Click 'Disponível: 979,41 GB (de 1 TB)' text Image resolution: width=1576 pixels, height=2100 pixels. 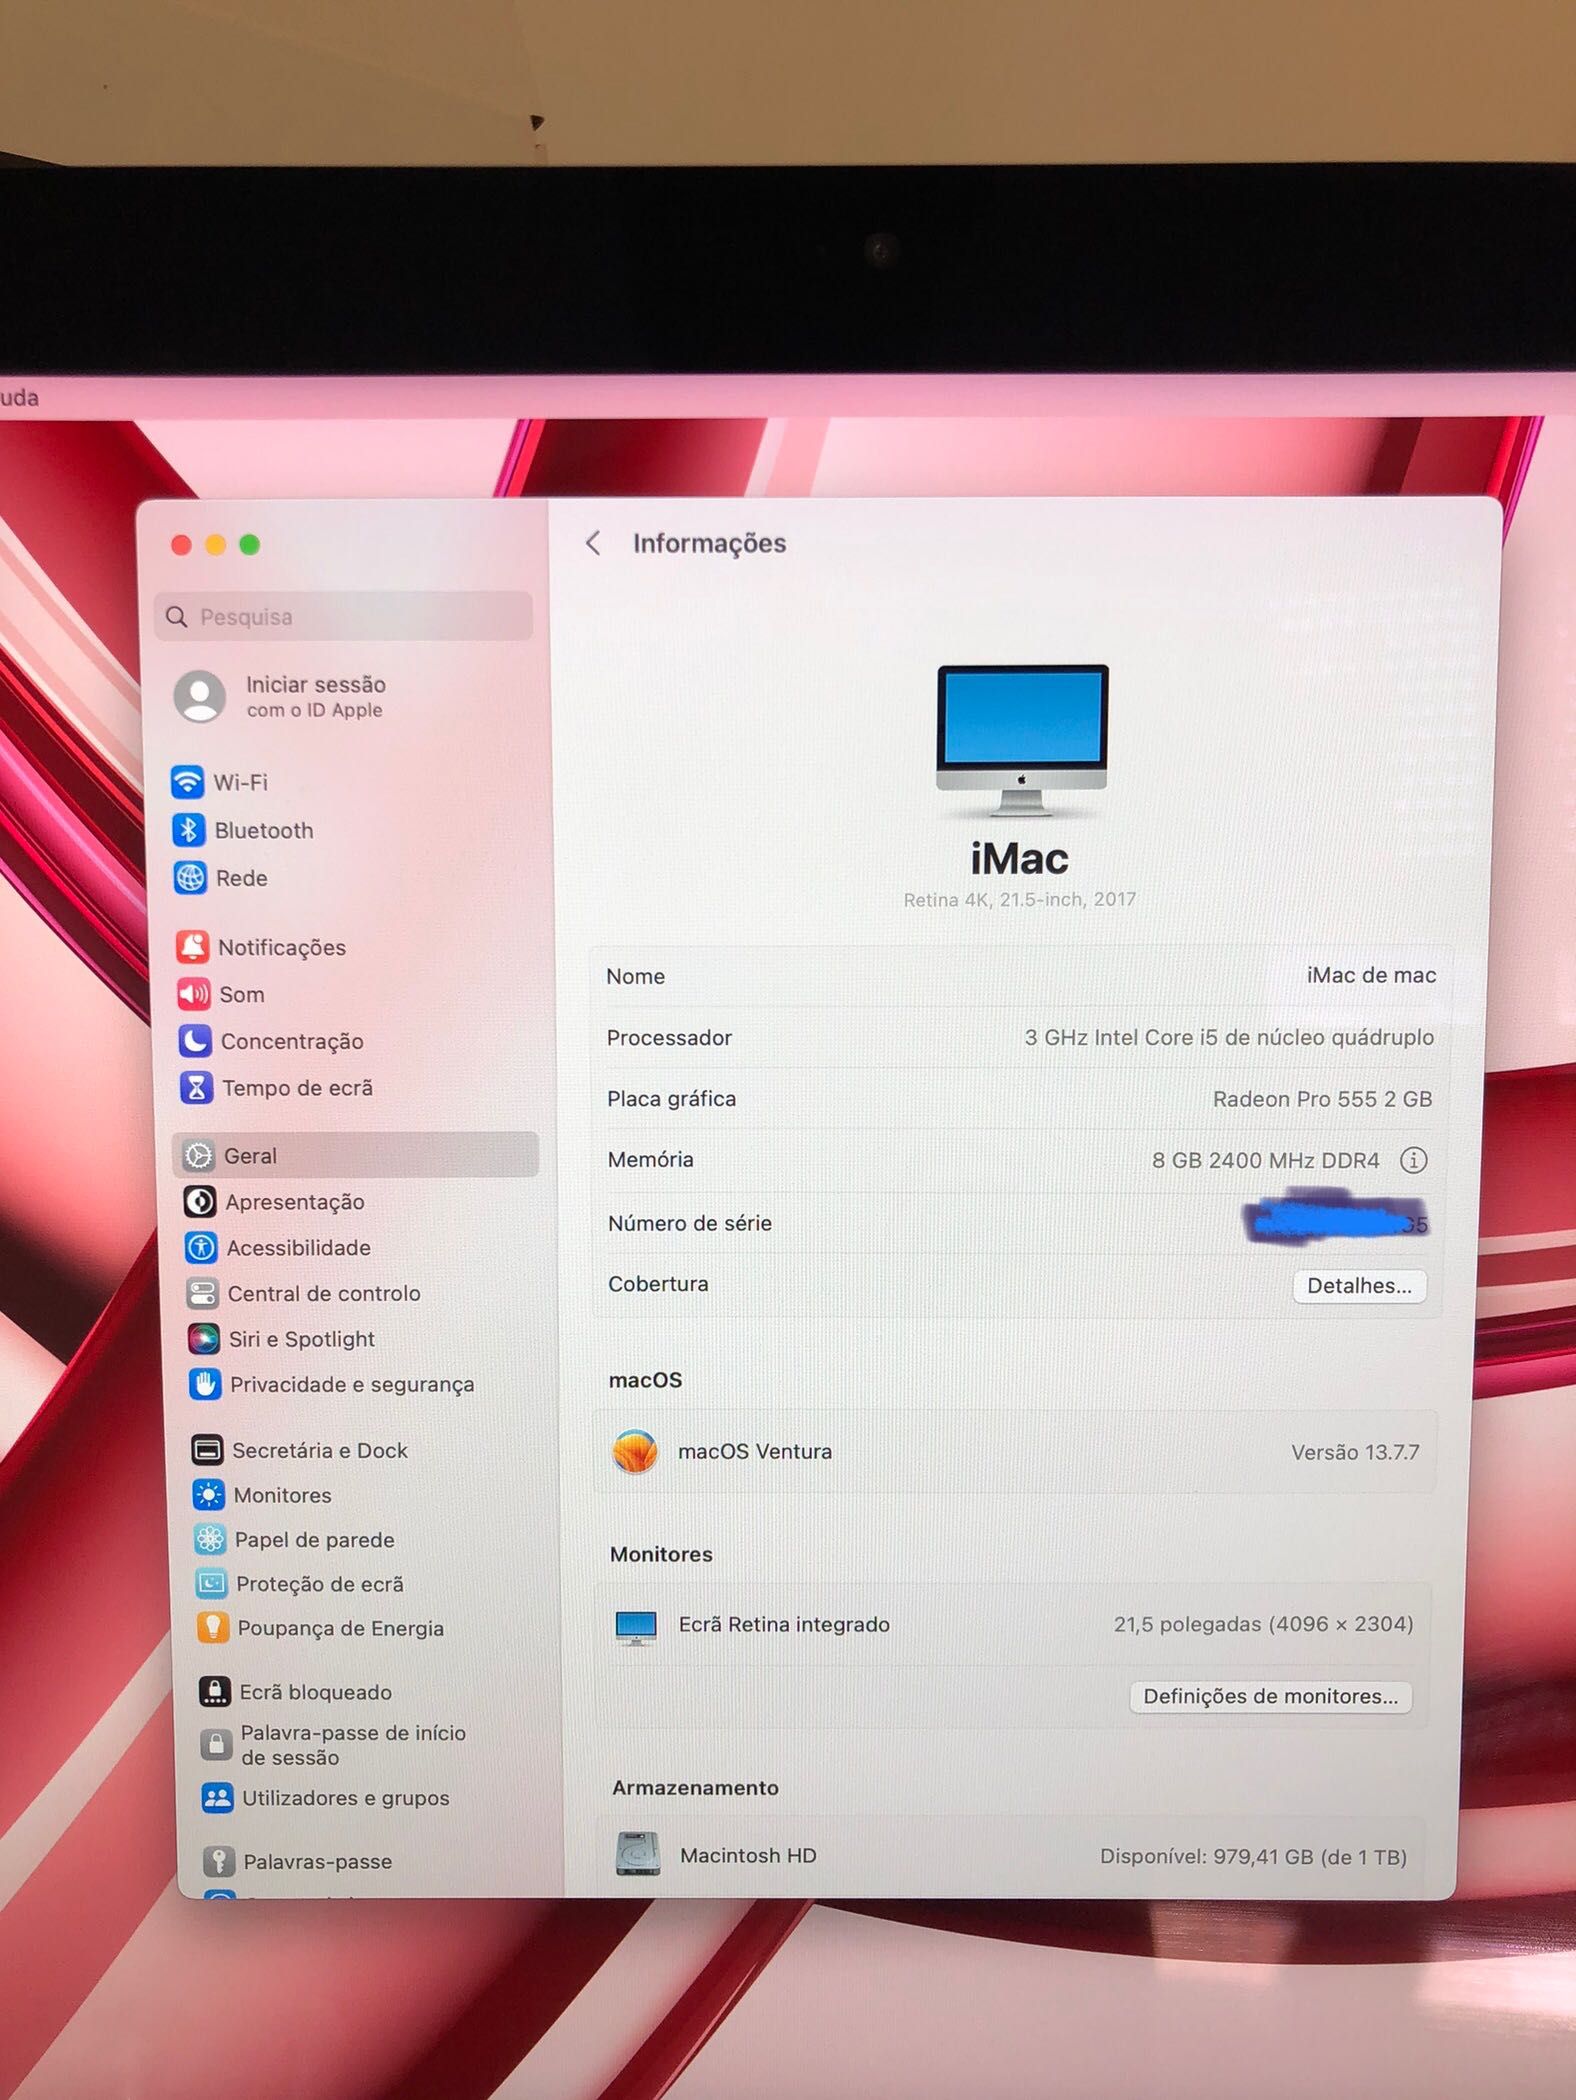1253,1857
